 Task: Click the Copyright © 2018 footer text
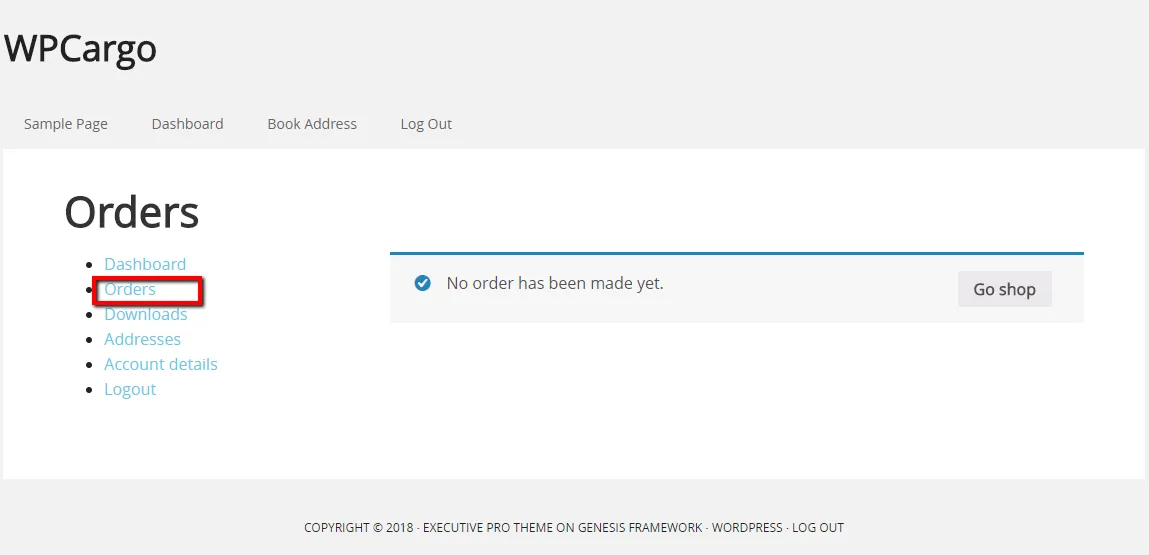(358, 527)
